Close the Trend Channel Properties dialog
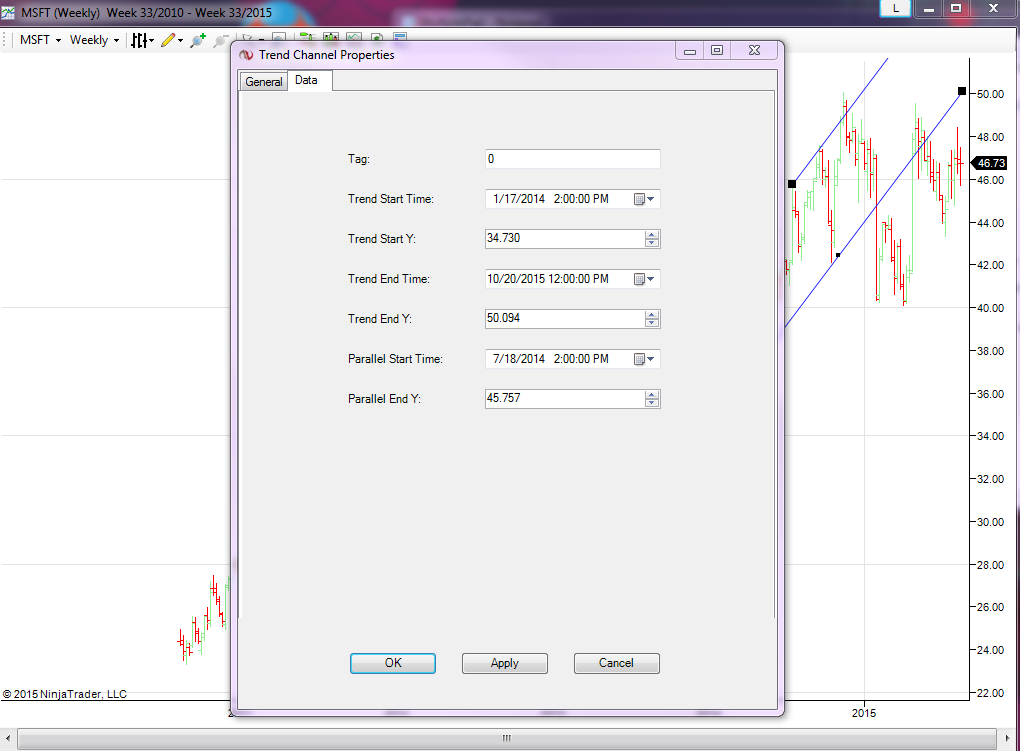The image size is (1020, 751). (755, 51)
